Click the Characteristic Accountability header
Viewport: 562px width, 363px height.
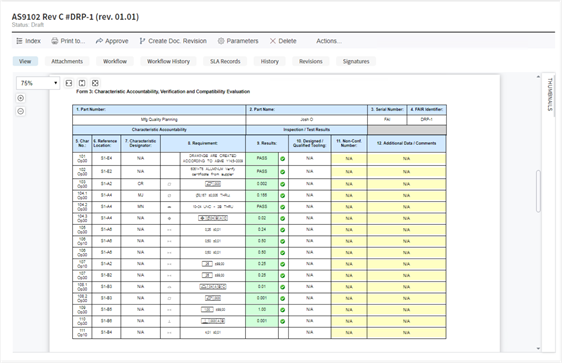pyautogui.click(x=159, y=130)
